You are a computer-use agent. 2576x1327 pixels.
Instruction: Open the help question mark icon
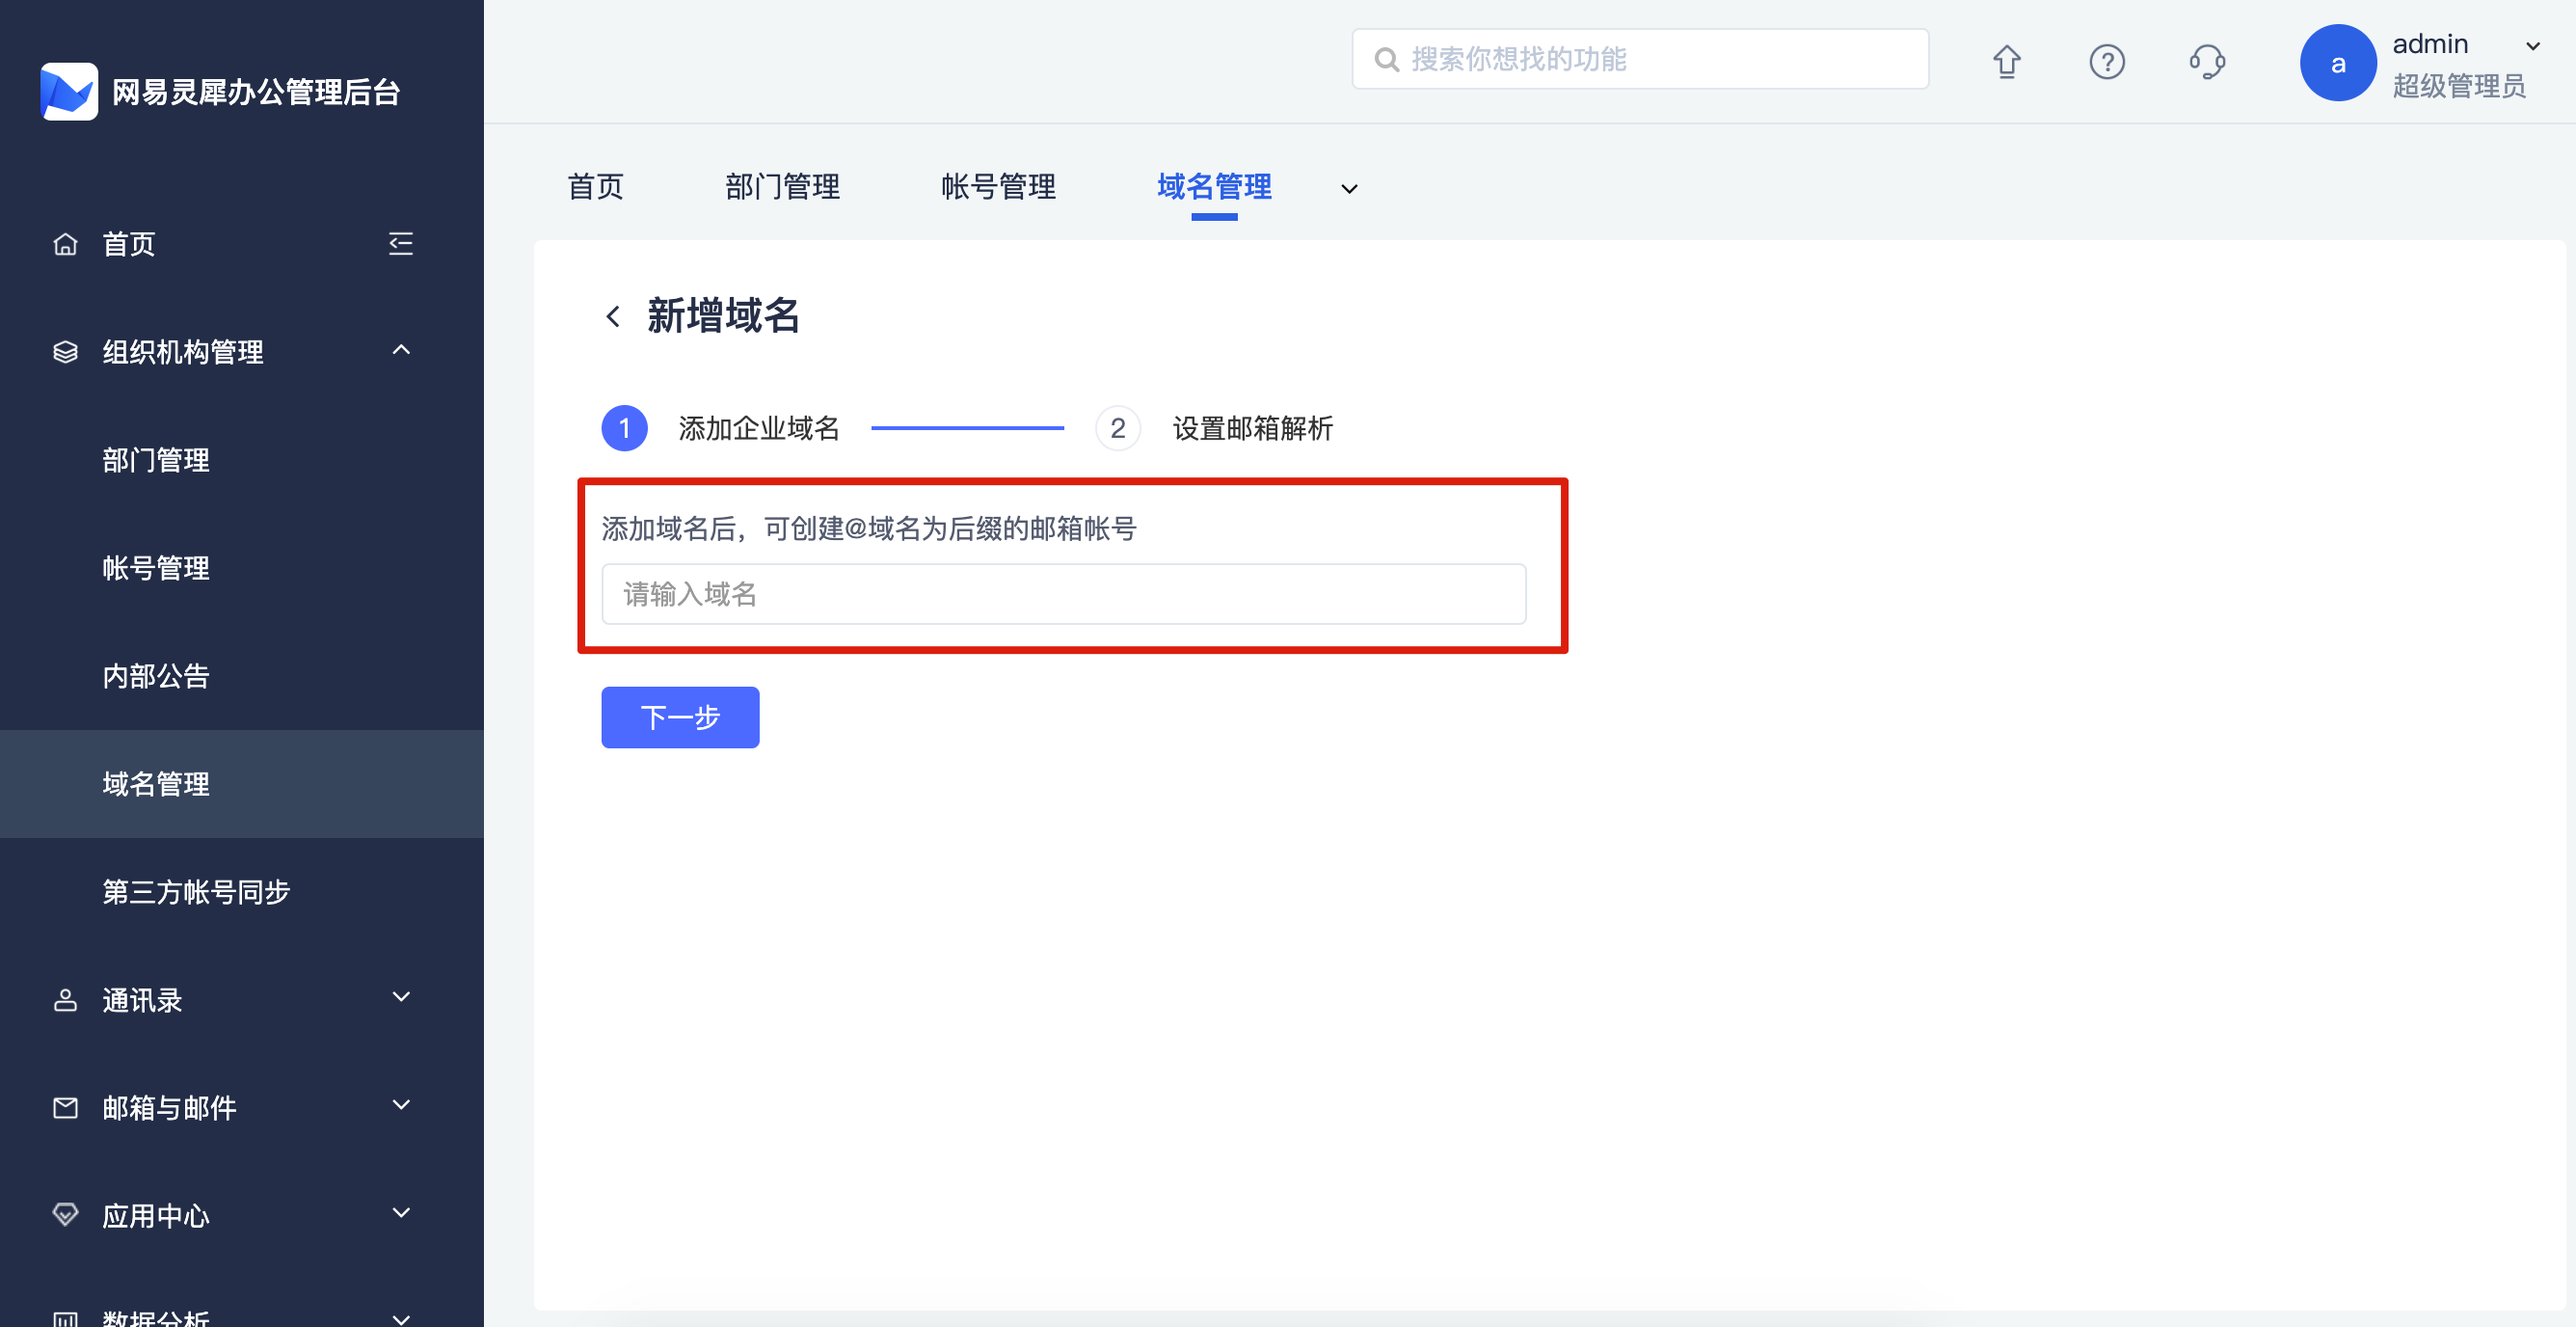point(2106,62)
